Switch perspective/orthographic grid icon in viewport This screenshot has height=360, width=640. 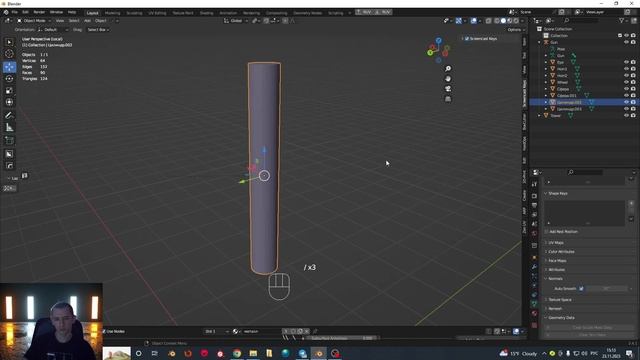coord(448,99)
